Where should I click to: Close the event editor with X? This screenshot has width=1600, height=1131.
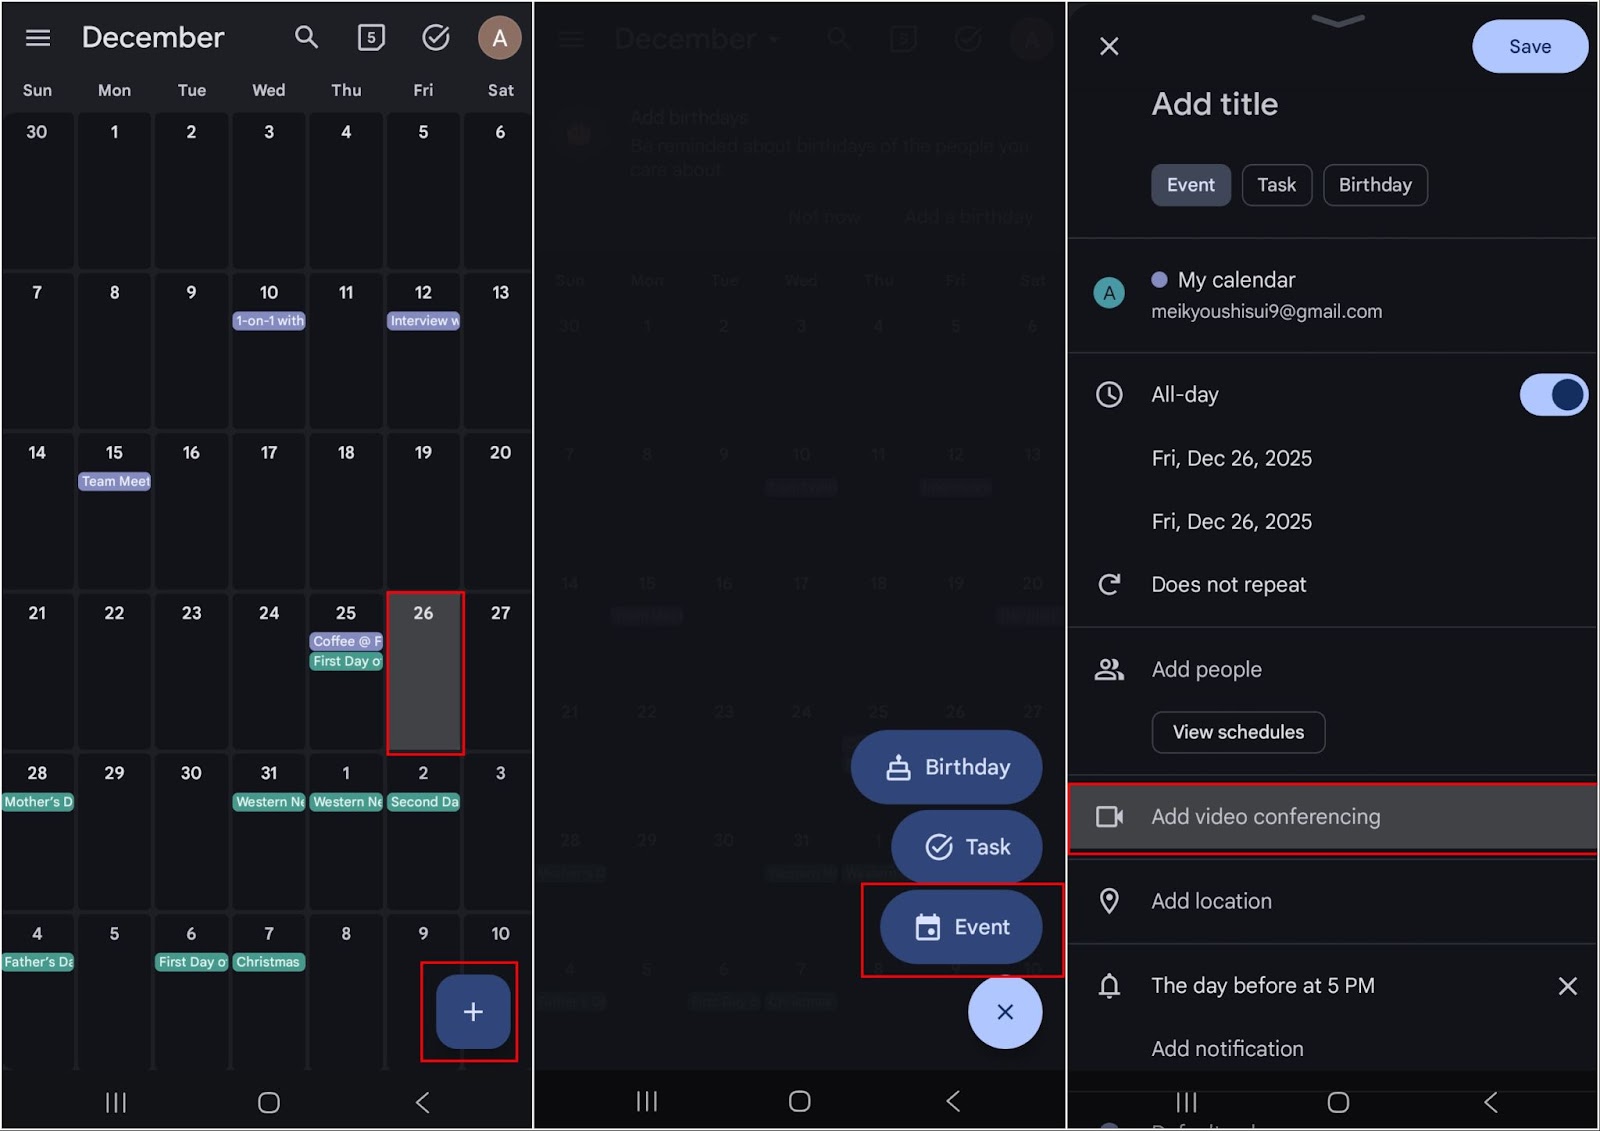1109,46
